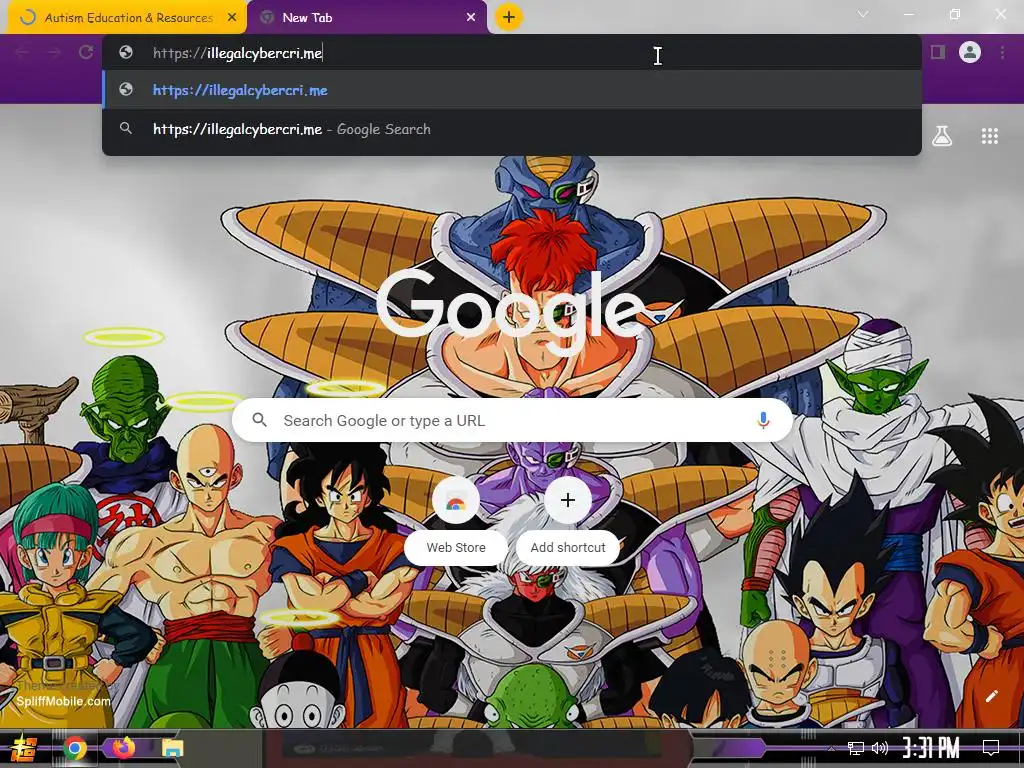
Task: Click the Chrome icon in the taskbar
Action: [74, 748]
